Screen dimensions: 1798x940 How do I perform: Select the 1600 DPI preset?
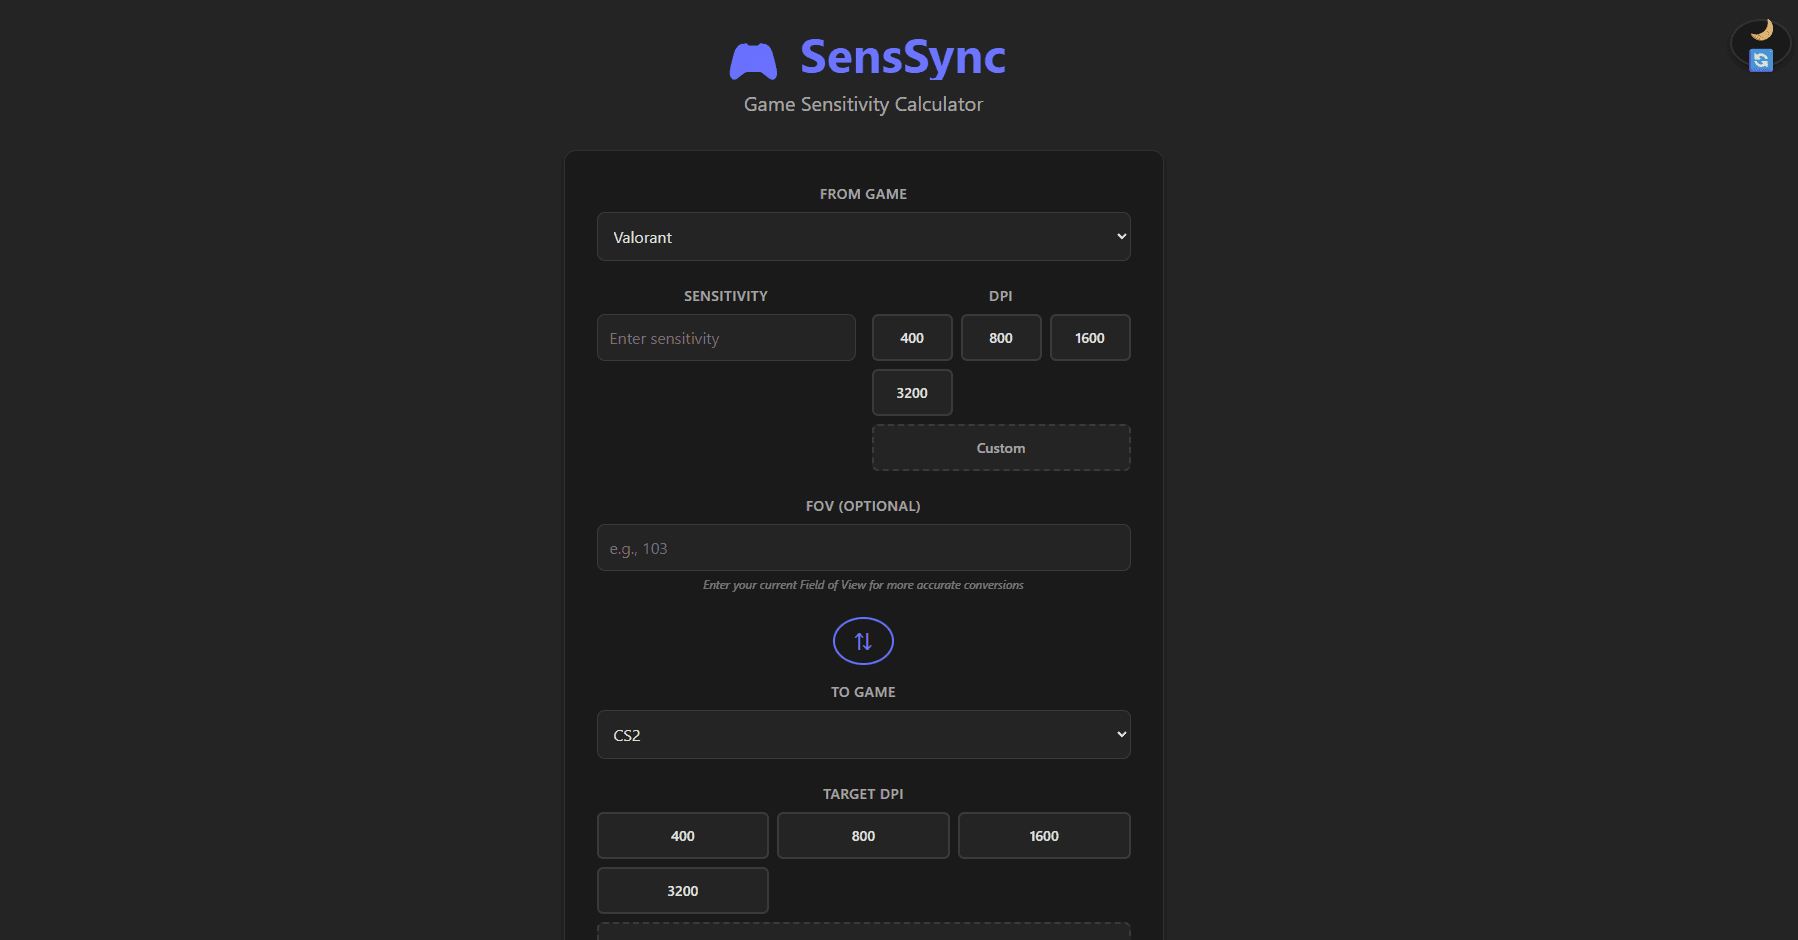pos(1089,337)
